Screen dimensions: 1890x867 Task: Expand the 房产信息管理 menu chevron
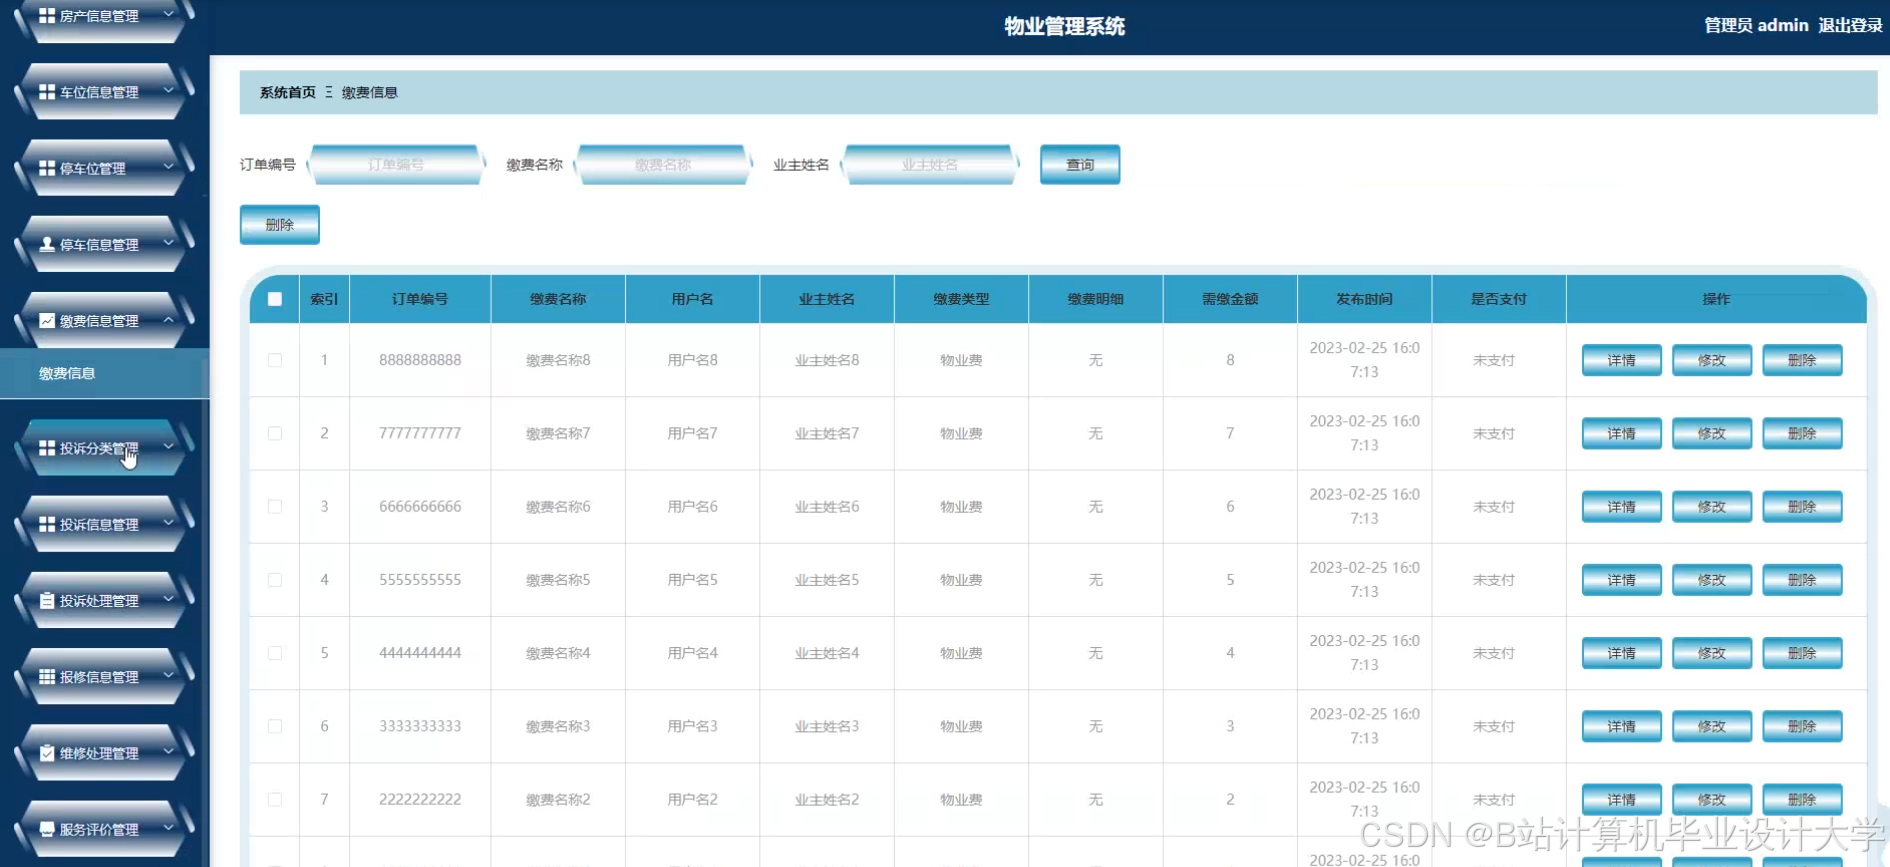pyautogui.click(x=168, y=15)
